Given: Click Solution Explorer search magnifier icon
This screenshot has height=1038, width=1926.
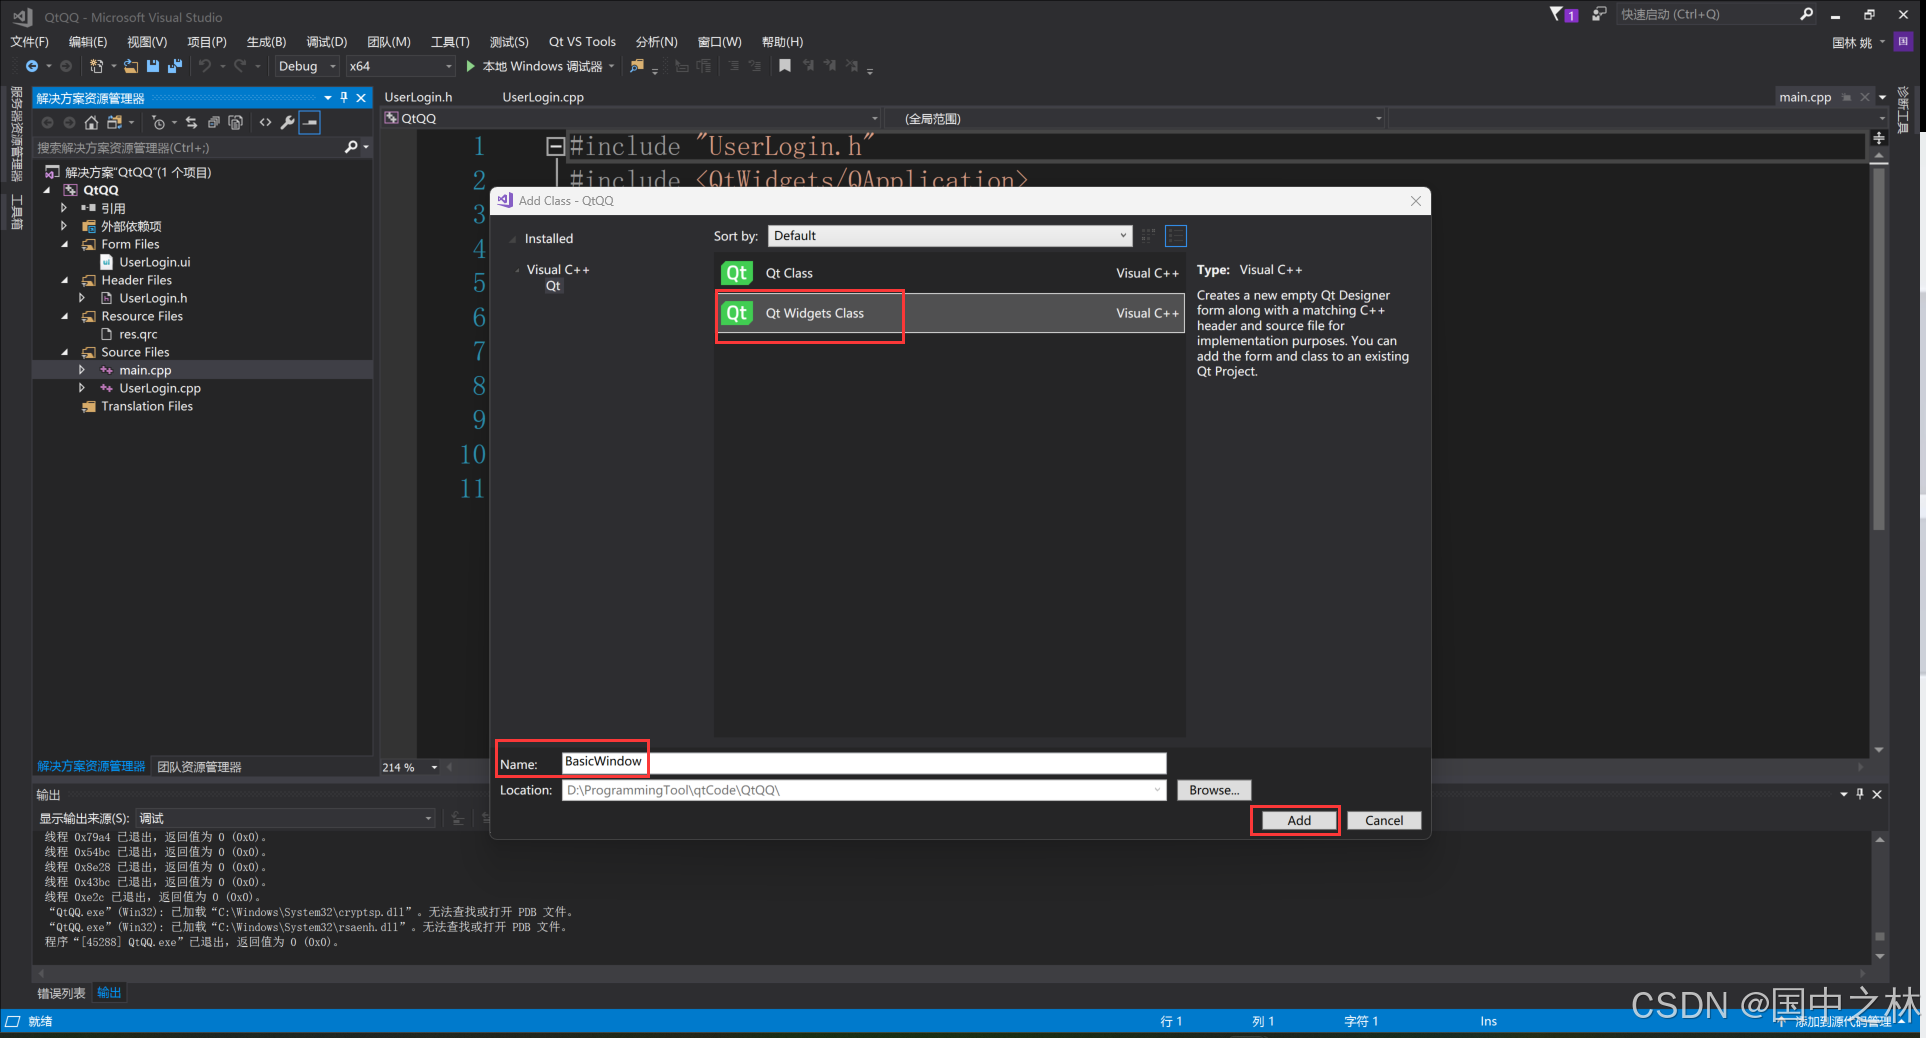Looking at the screenshot, I should click(351, 147).
